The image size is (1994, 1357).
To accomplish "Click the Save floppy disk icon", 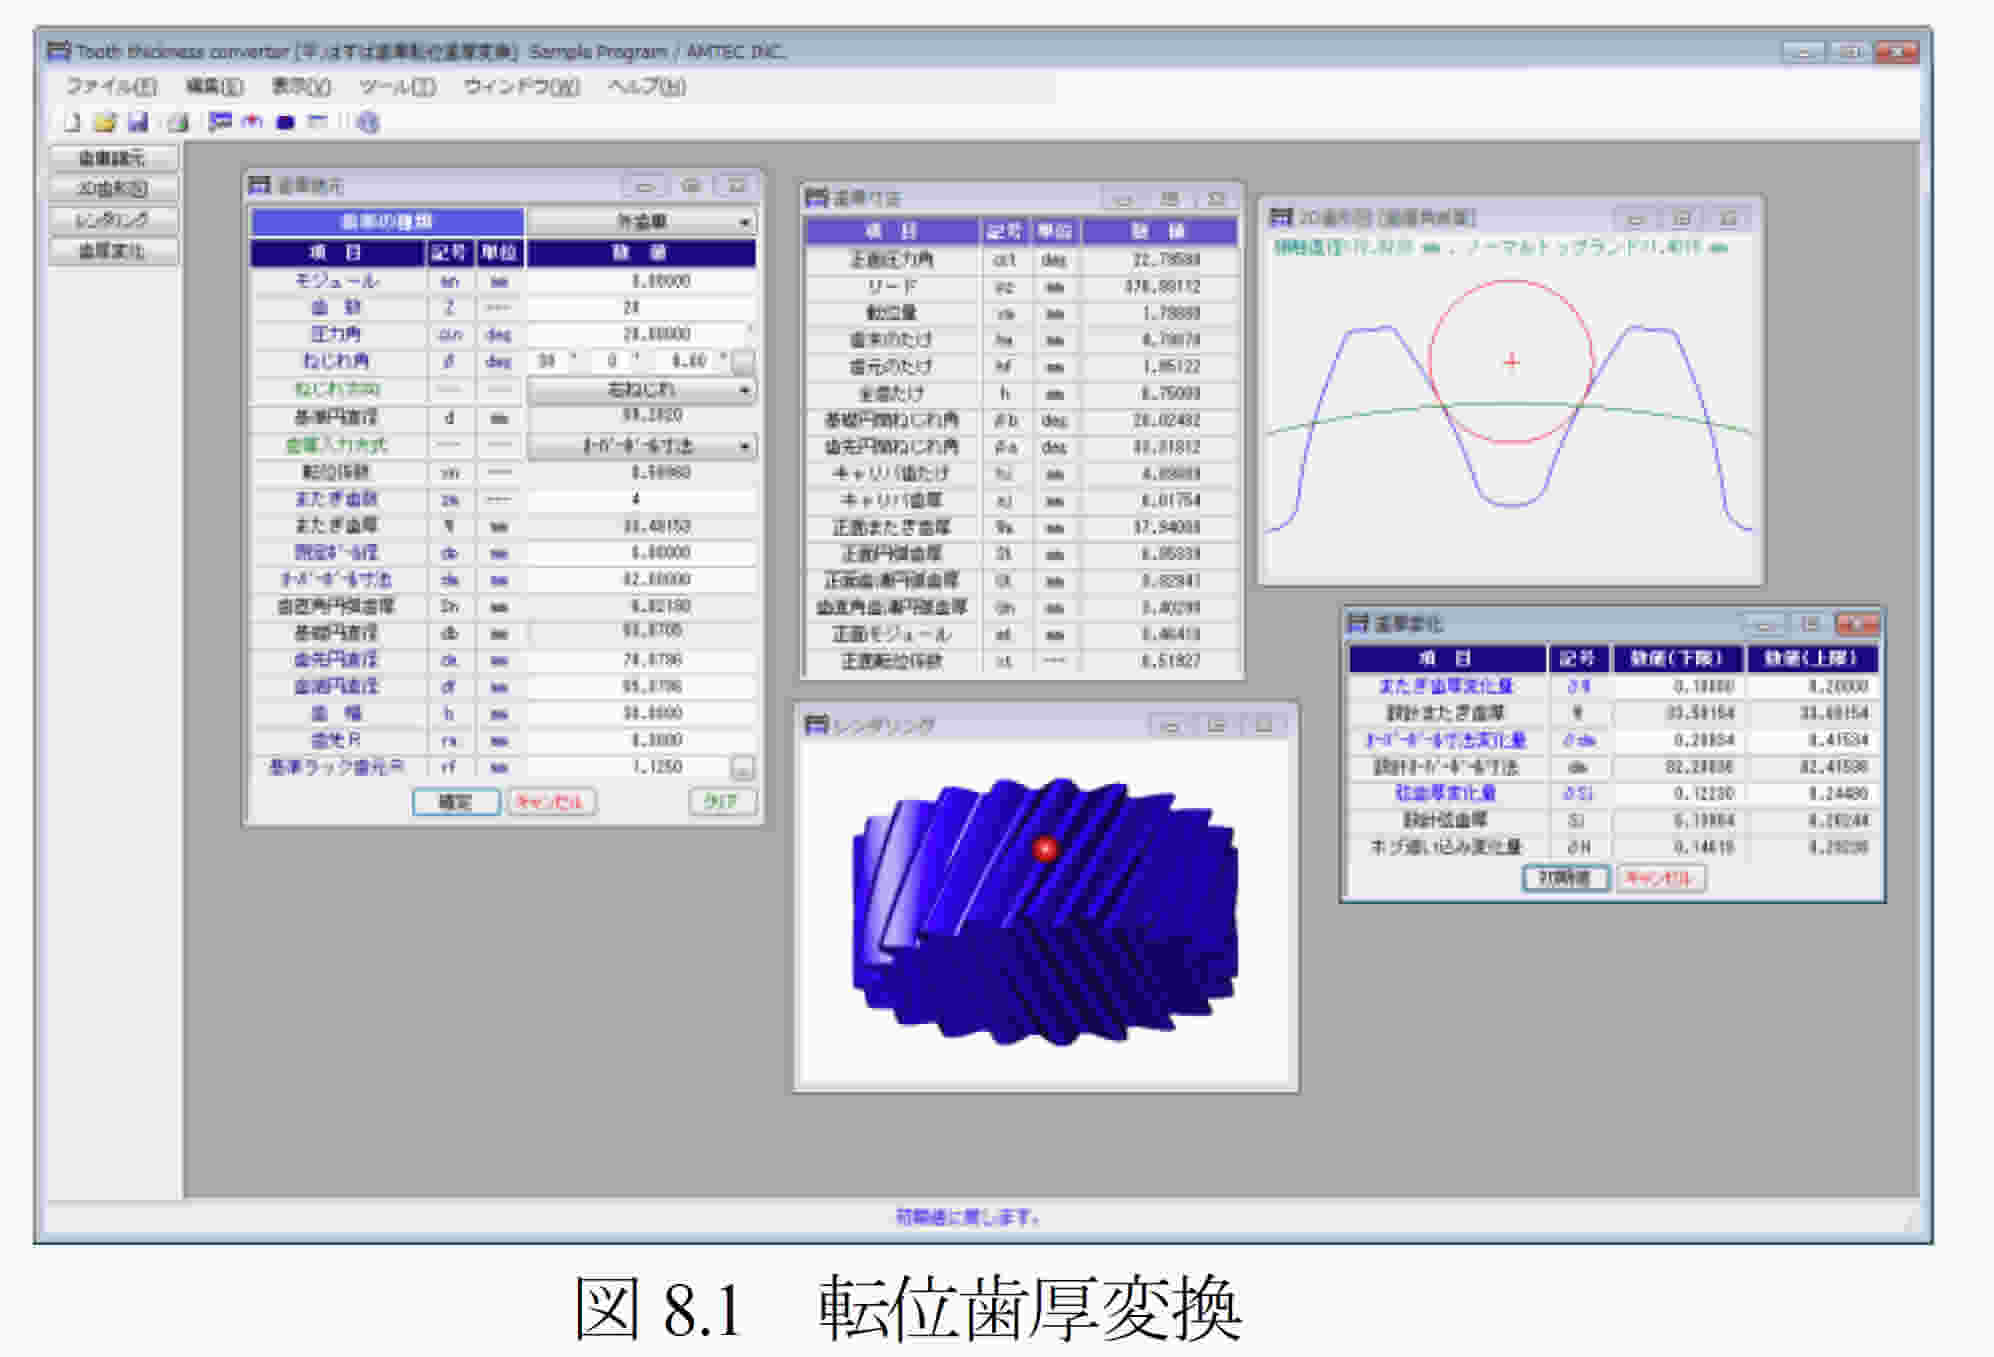I will [x=138, y=122].
